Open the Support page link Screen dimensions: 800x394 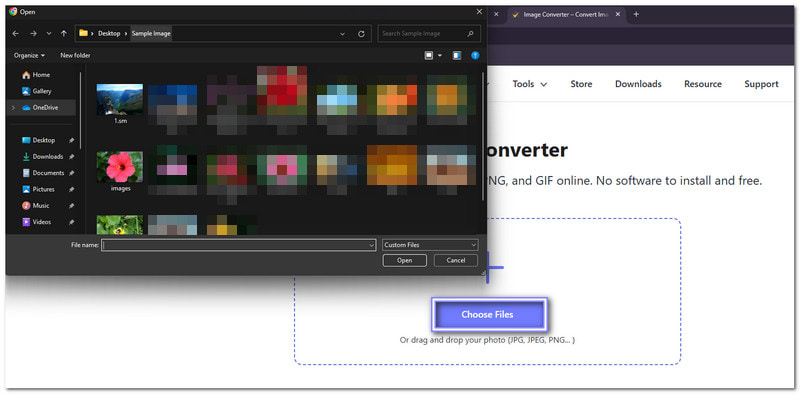[x=761, y=84]
